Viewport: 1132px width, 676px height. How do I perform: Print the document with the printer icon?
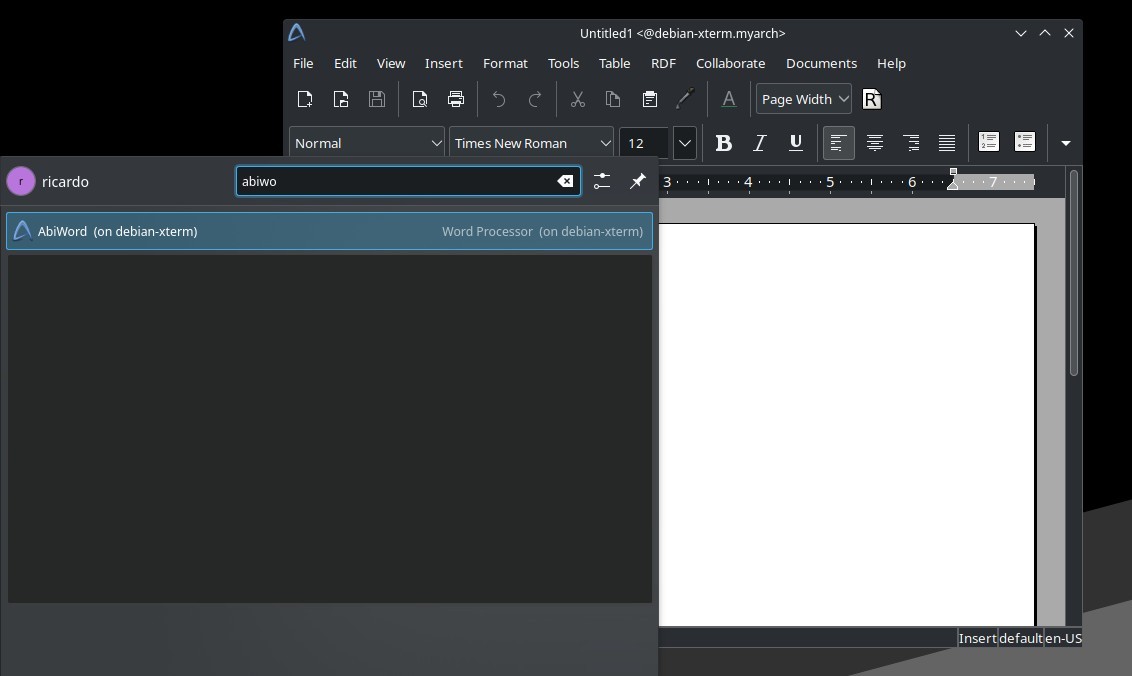[456, 99]
